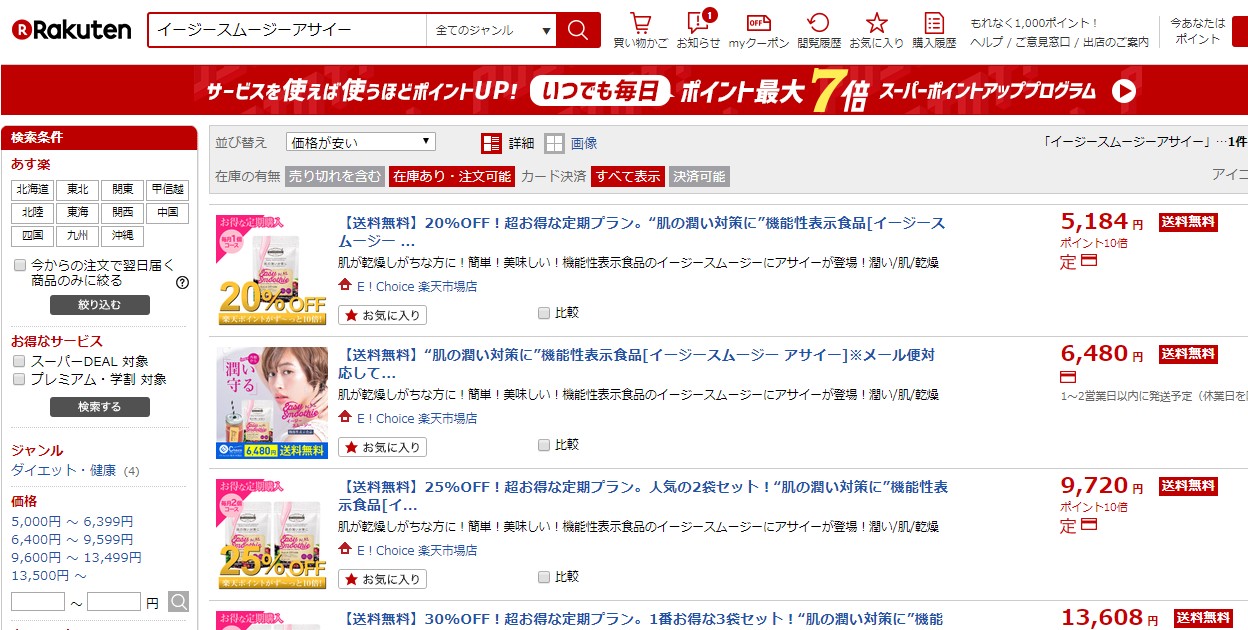Open 25%OFF 2袋セット product title
Viewport: 1248px width, 630px height.
click(x=642, y=496)
